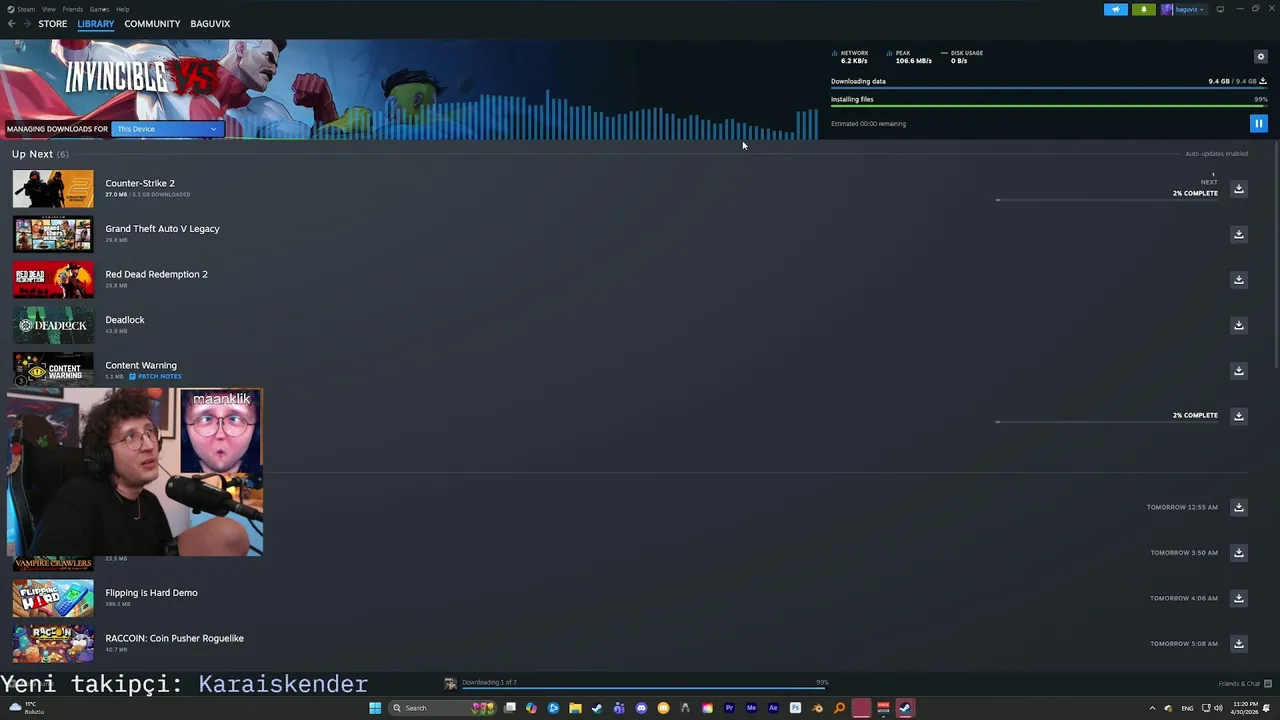
Task: Switch to Big Picture mode icon
Action: [x=1220, y=9]
